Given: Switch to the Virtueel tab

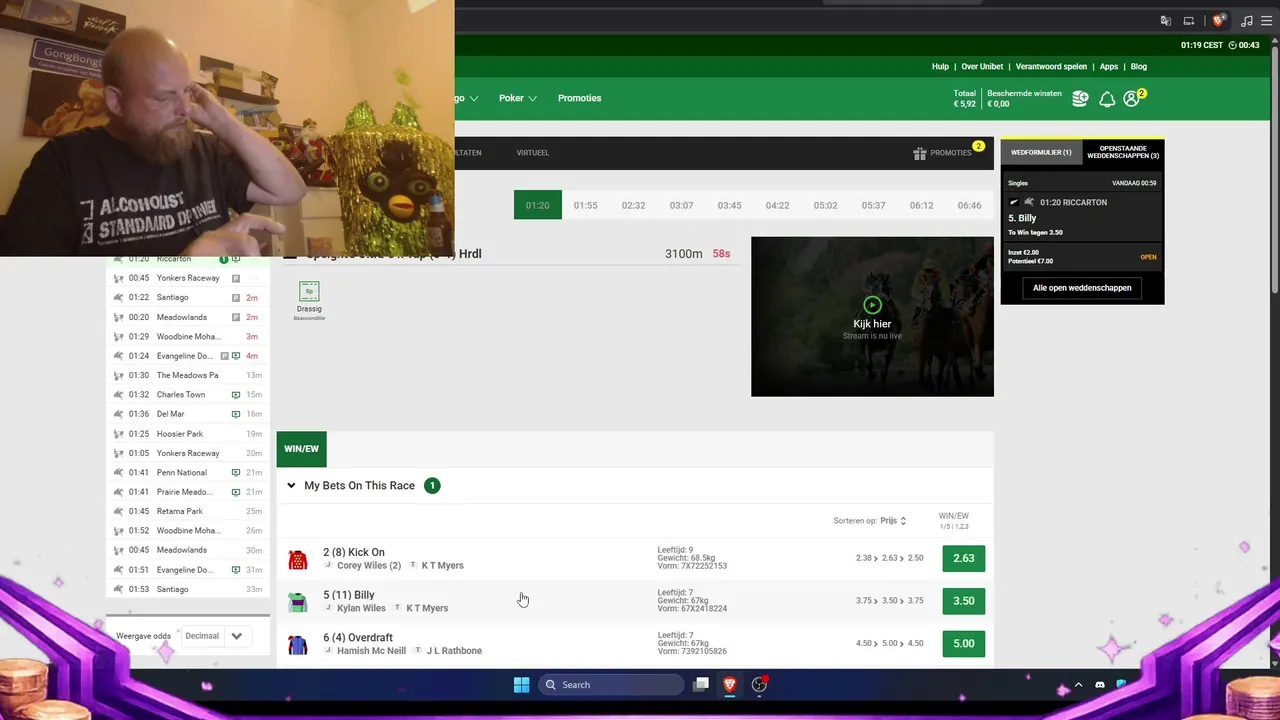Looking at the screenshot, I should tap(533, 153).
